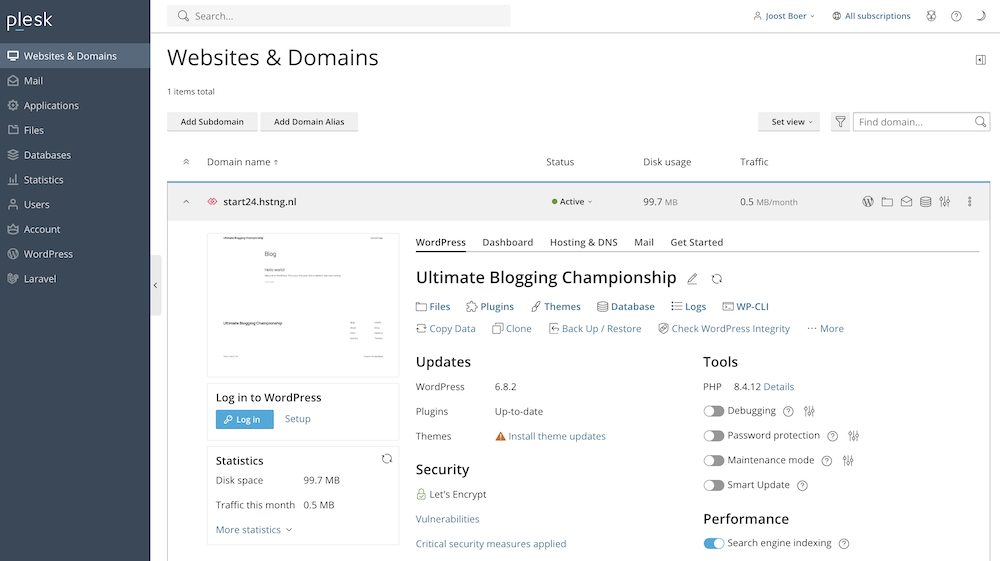Edit the site title with the pencil icon
This screenshot has height=561, width=1000.
click(692, 279)
